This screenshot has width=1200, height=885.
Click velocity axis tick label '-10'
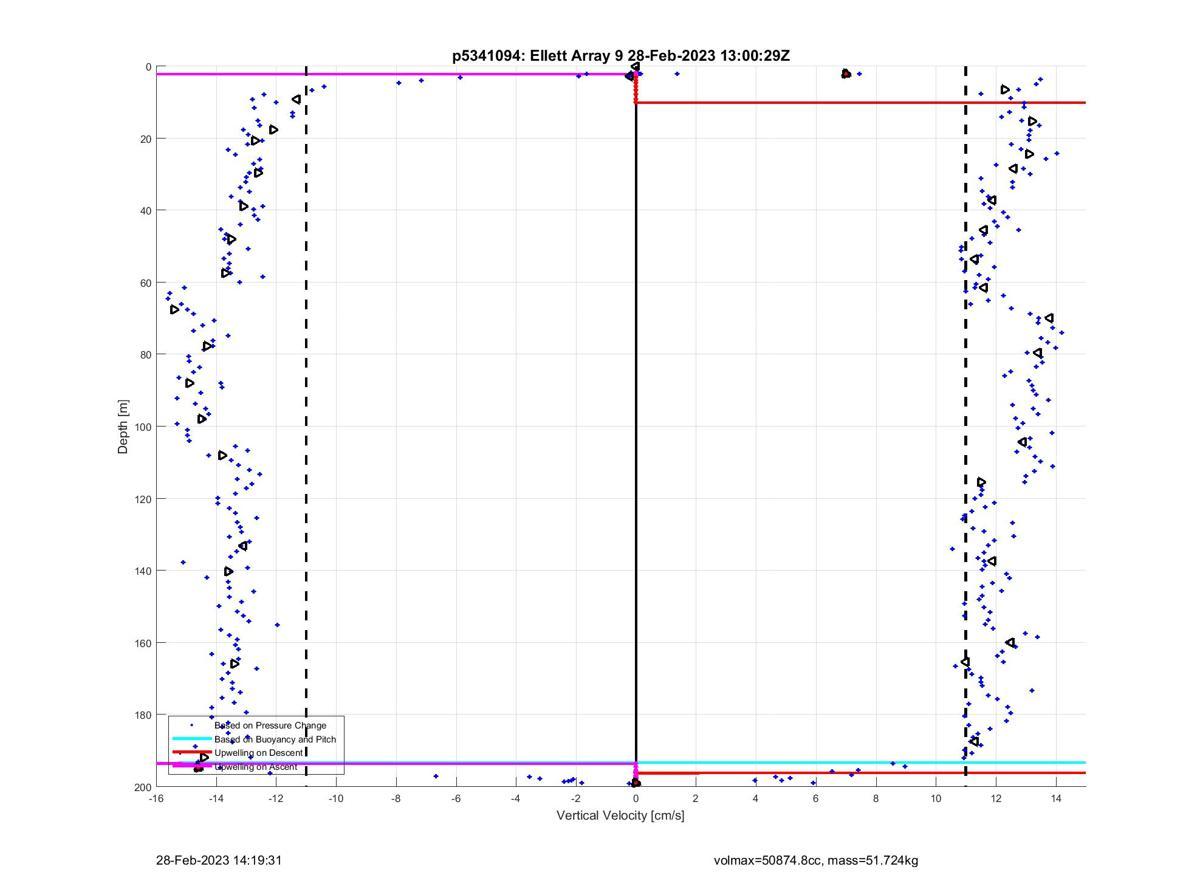(336, 798)
